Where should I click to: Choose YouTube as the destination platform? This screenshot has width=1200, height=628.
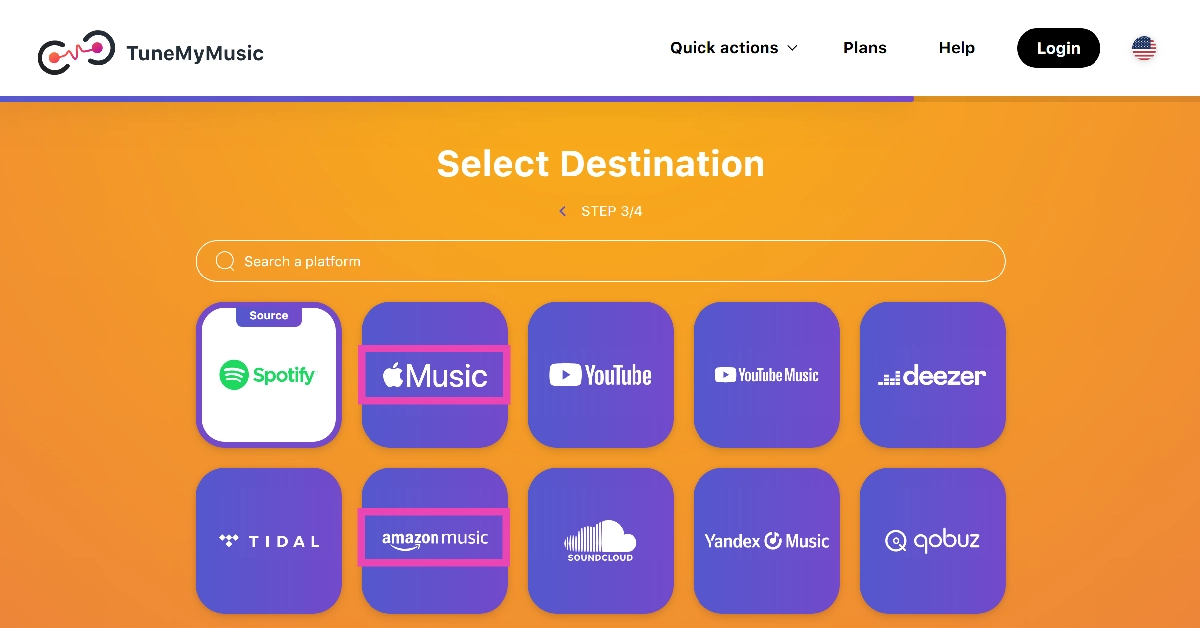(601, 375)
